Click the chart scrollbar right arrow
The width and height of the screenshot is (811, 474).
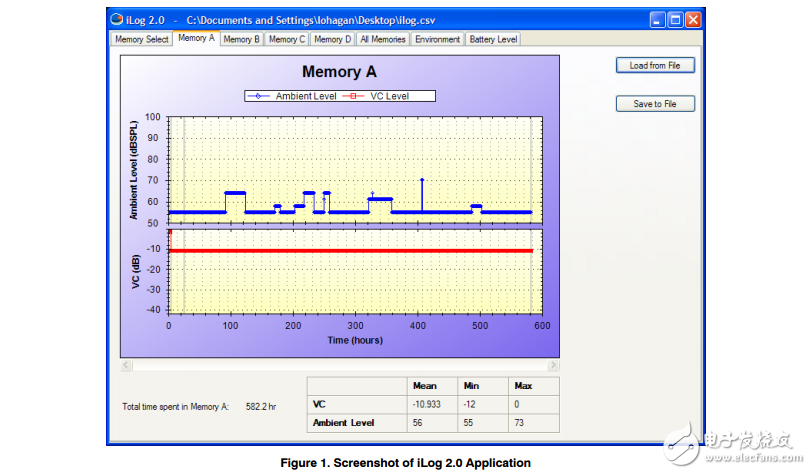click(x=553, y=365)
